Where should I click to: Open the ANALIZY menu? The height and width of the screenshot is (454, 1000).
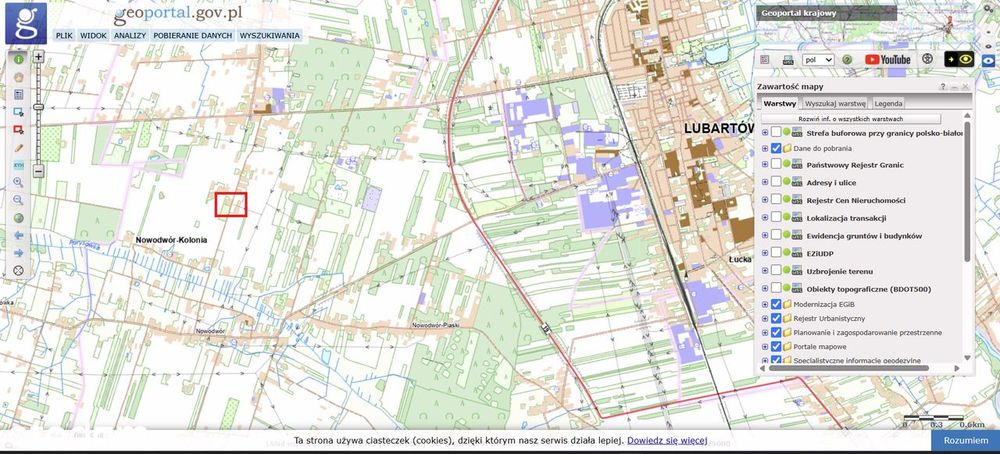tap(130, 36)
